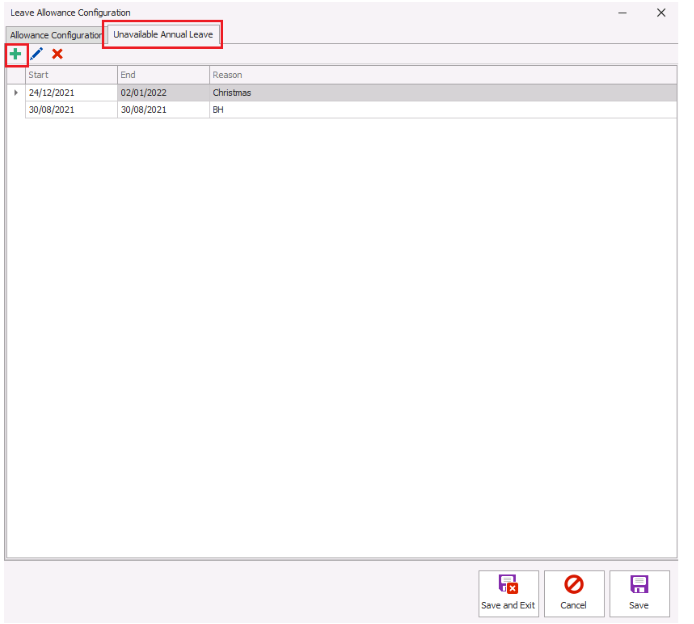Open the Unavailable Annual Leave tab
The width and height of the screenshot is (694, 624).
coord(163,34)
